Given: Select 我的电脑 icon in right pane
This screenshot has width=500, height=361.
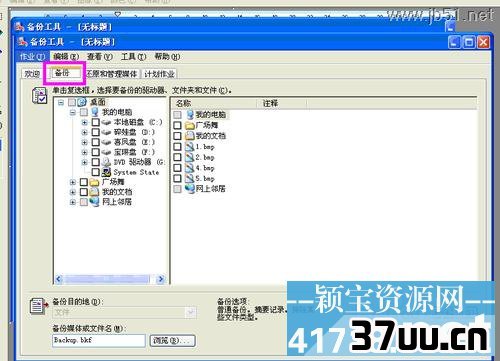Looking at the screenshot, I should click(190, 114).
